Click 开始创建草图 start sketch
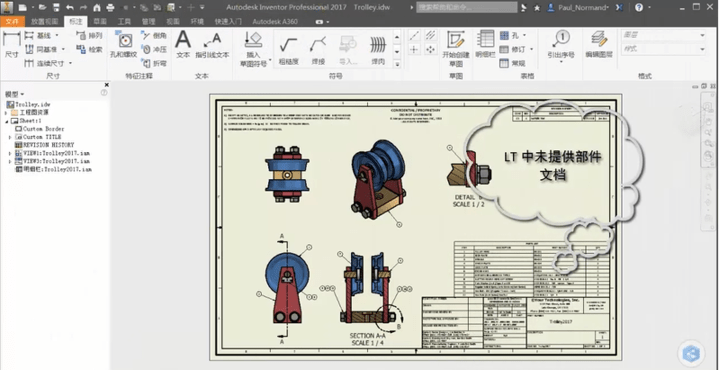The width and height of the screenshot is (719, 370). click(455, 49)
